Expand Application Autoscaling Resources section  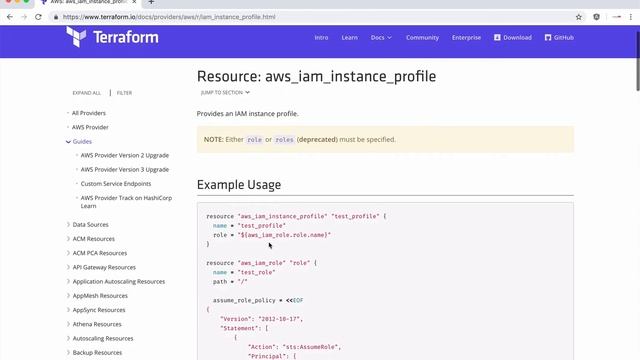pos(119,282)
